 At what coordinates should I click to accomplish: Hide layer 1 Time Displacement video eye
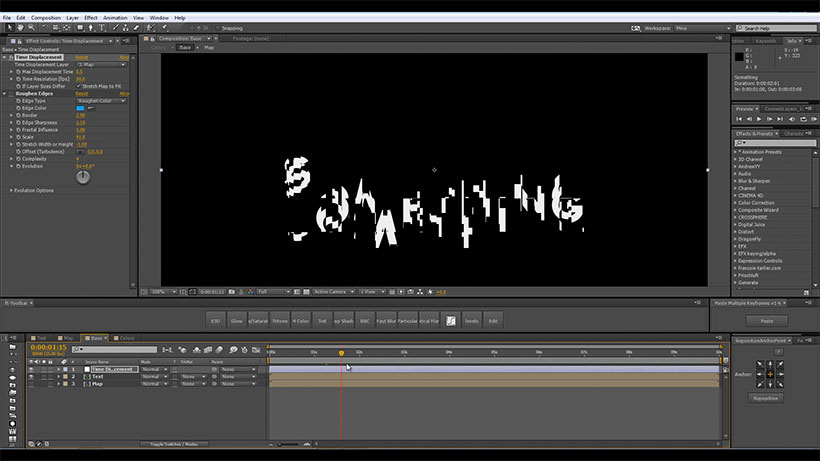point(31,370)
